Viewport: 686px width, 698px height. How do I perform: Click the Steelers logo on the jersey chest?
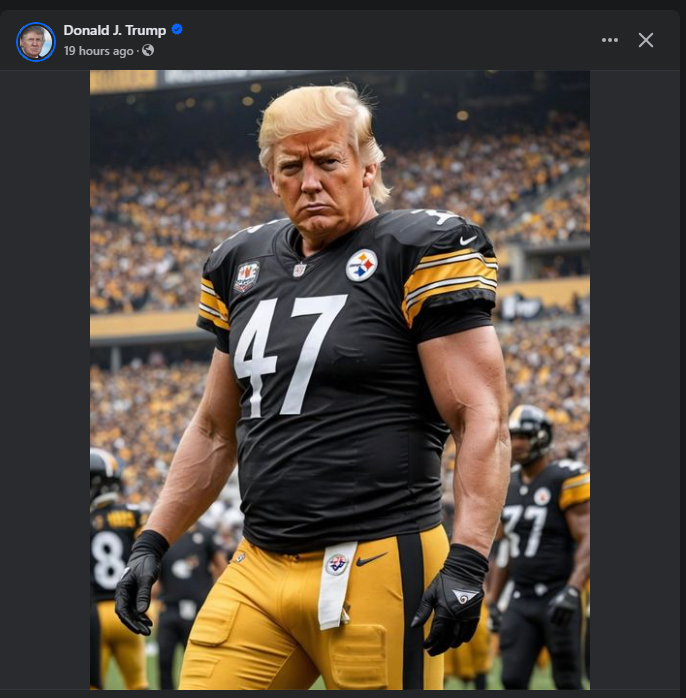point(361,265)
